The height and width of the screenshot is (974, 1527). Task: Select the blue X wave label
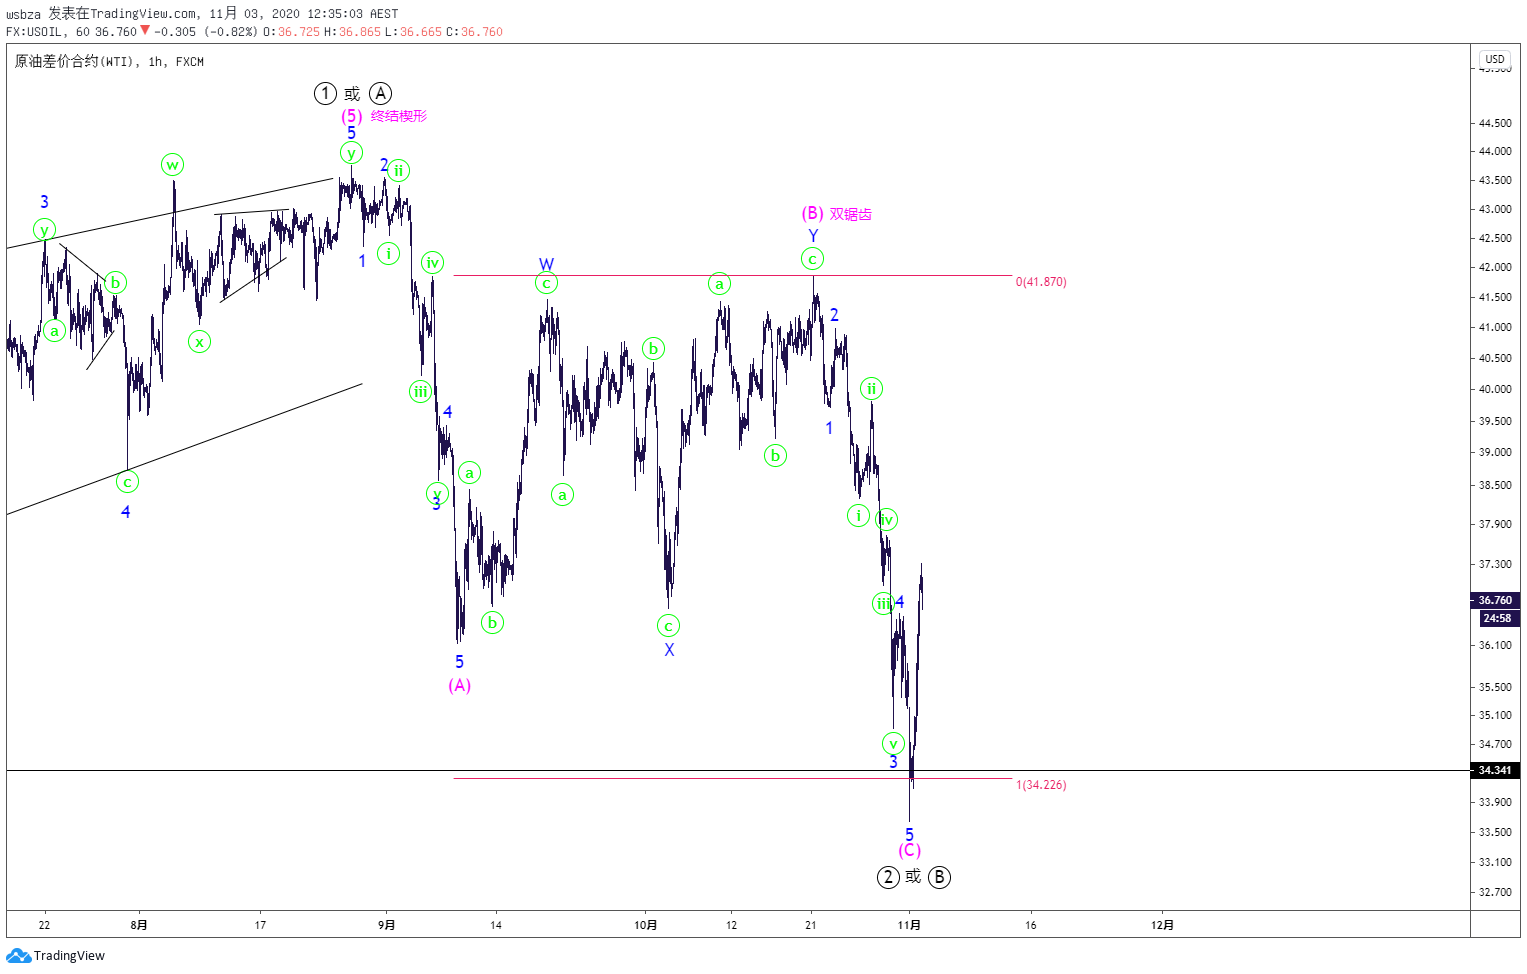pyautogui.click(x=669, y=650)
